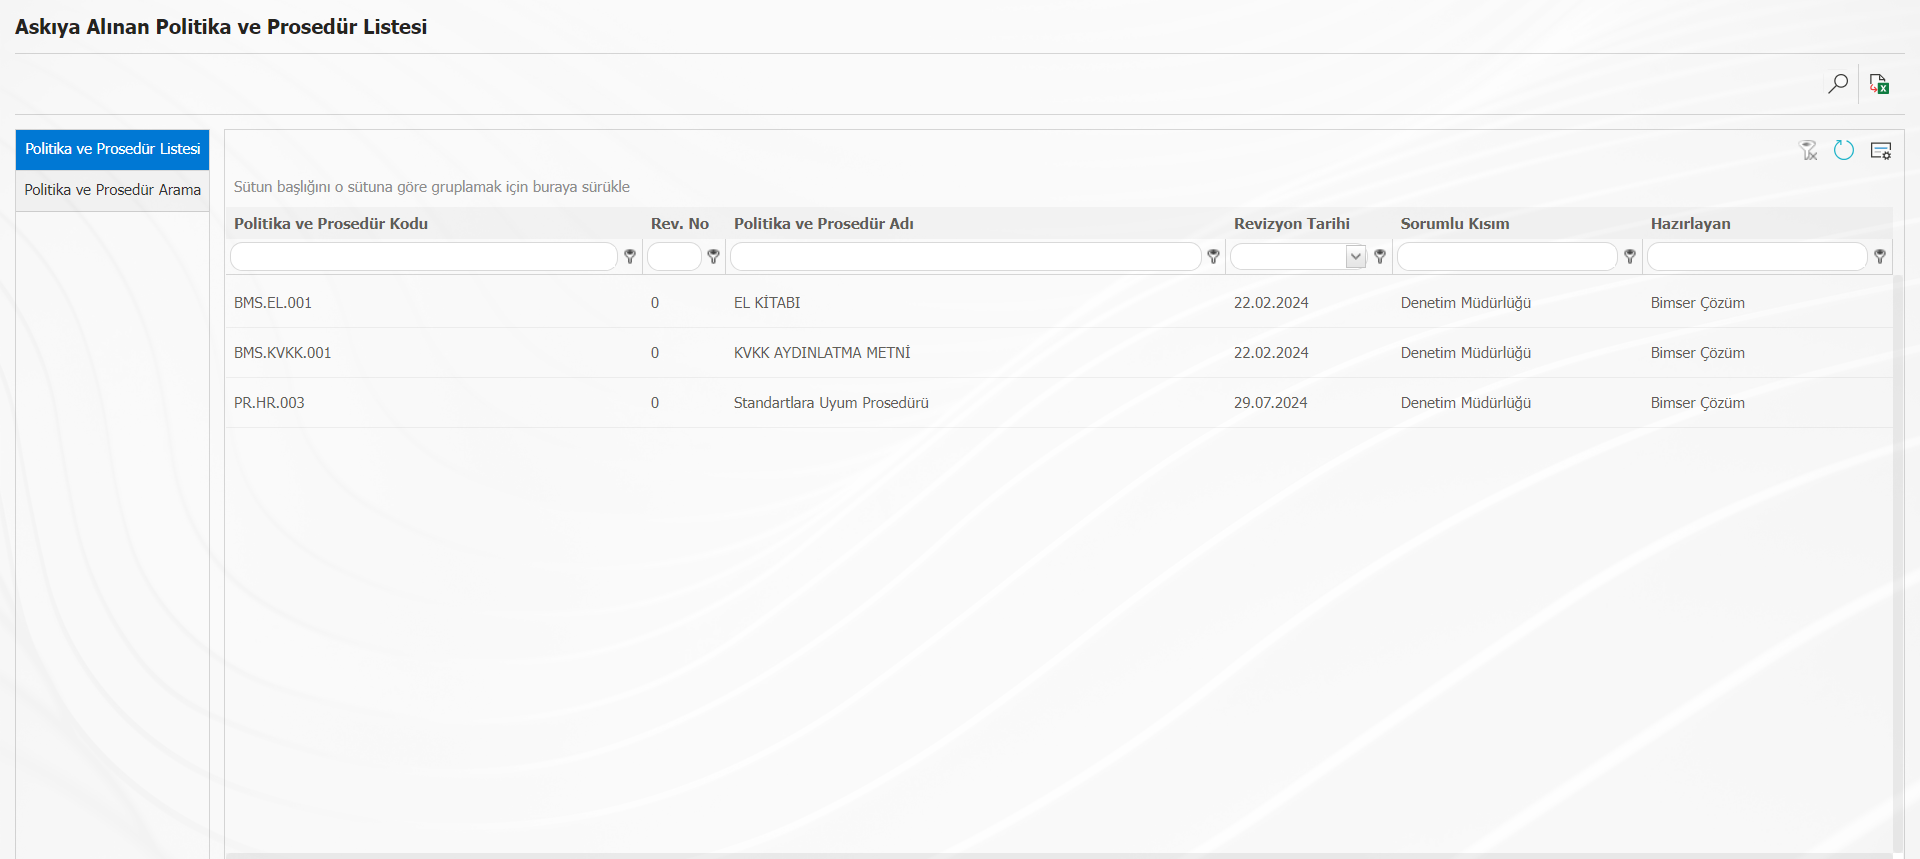This screenshot has height=859, width=1920.
Task: Sort by Sorumlu Kısım header
Action: coord(1455,224)
